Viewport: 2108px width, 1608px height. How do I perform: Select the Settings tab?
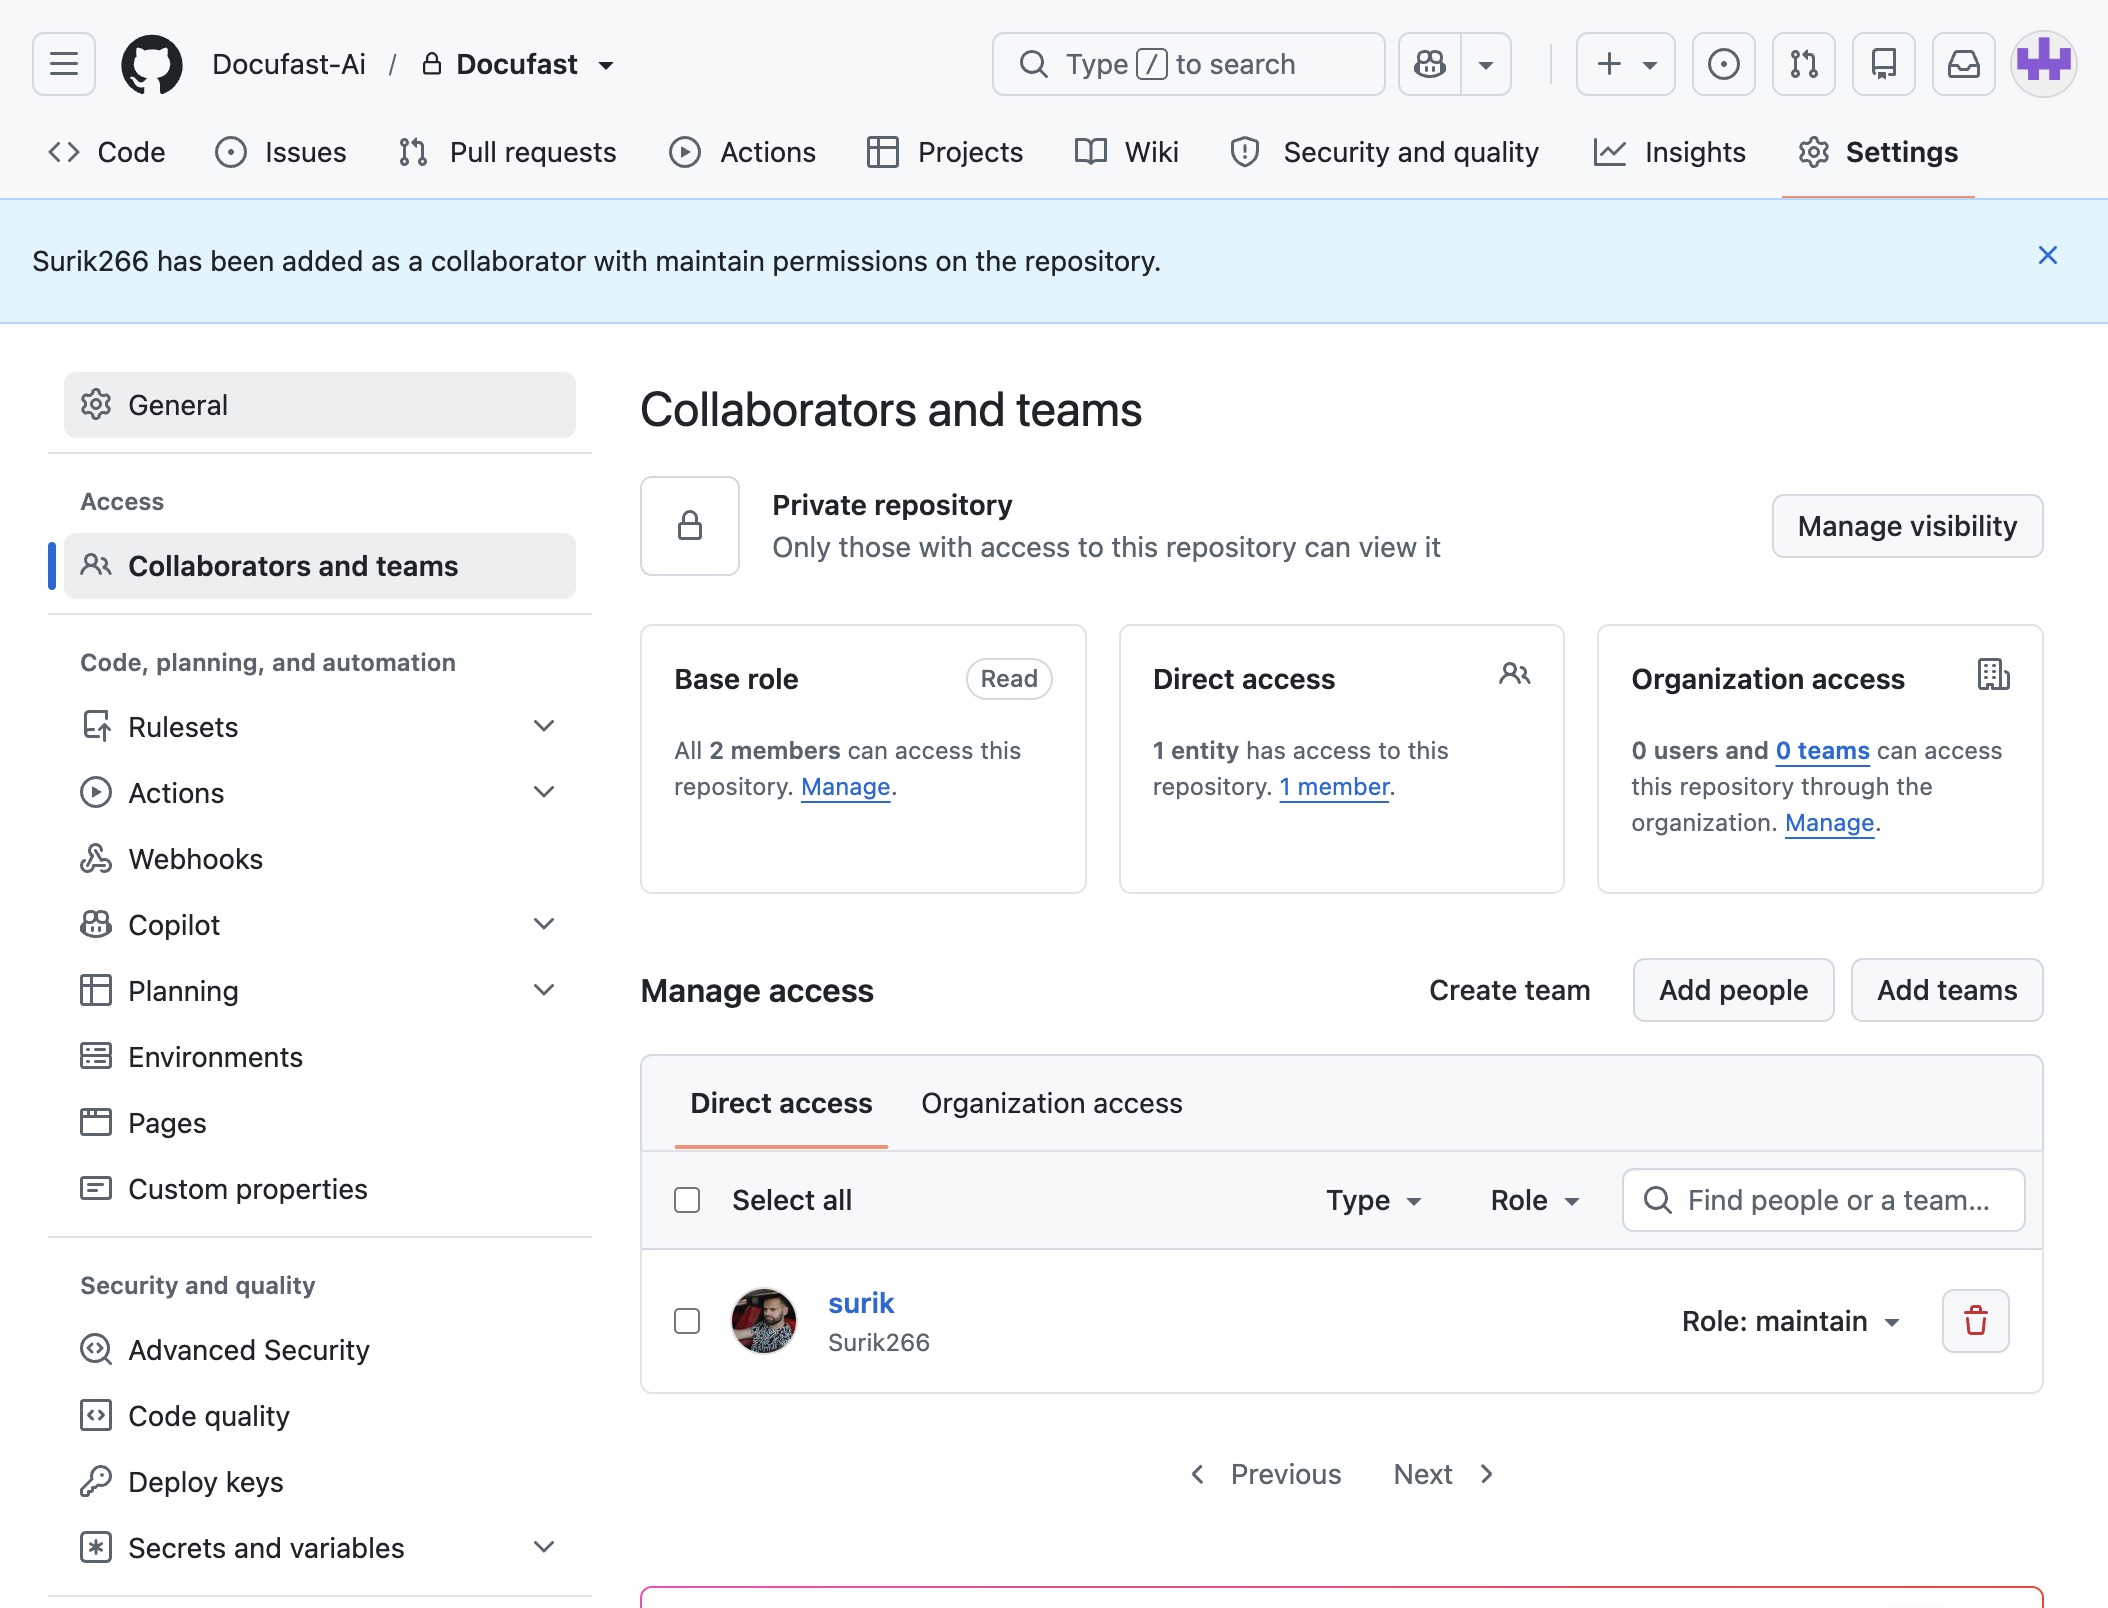click(1878, 152)
